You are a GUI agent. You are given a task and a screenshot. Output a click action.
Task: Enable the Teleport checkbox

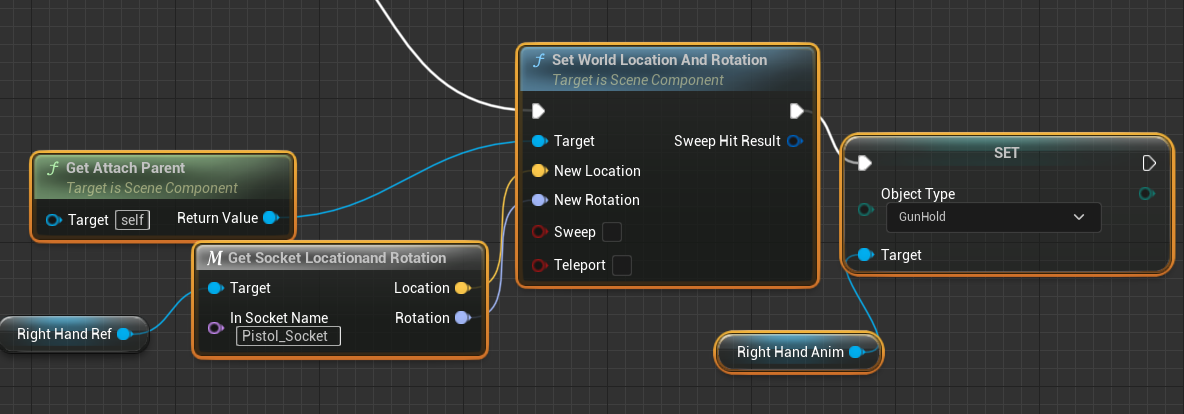621,265
